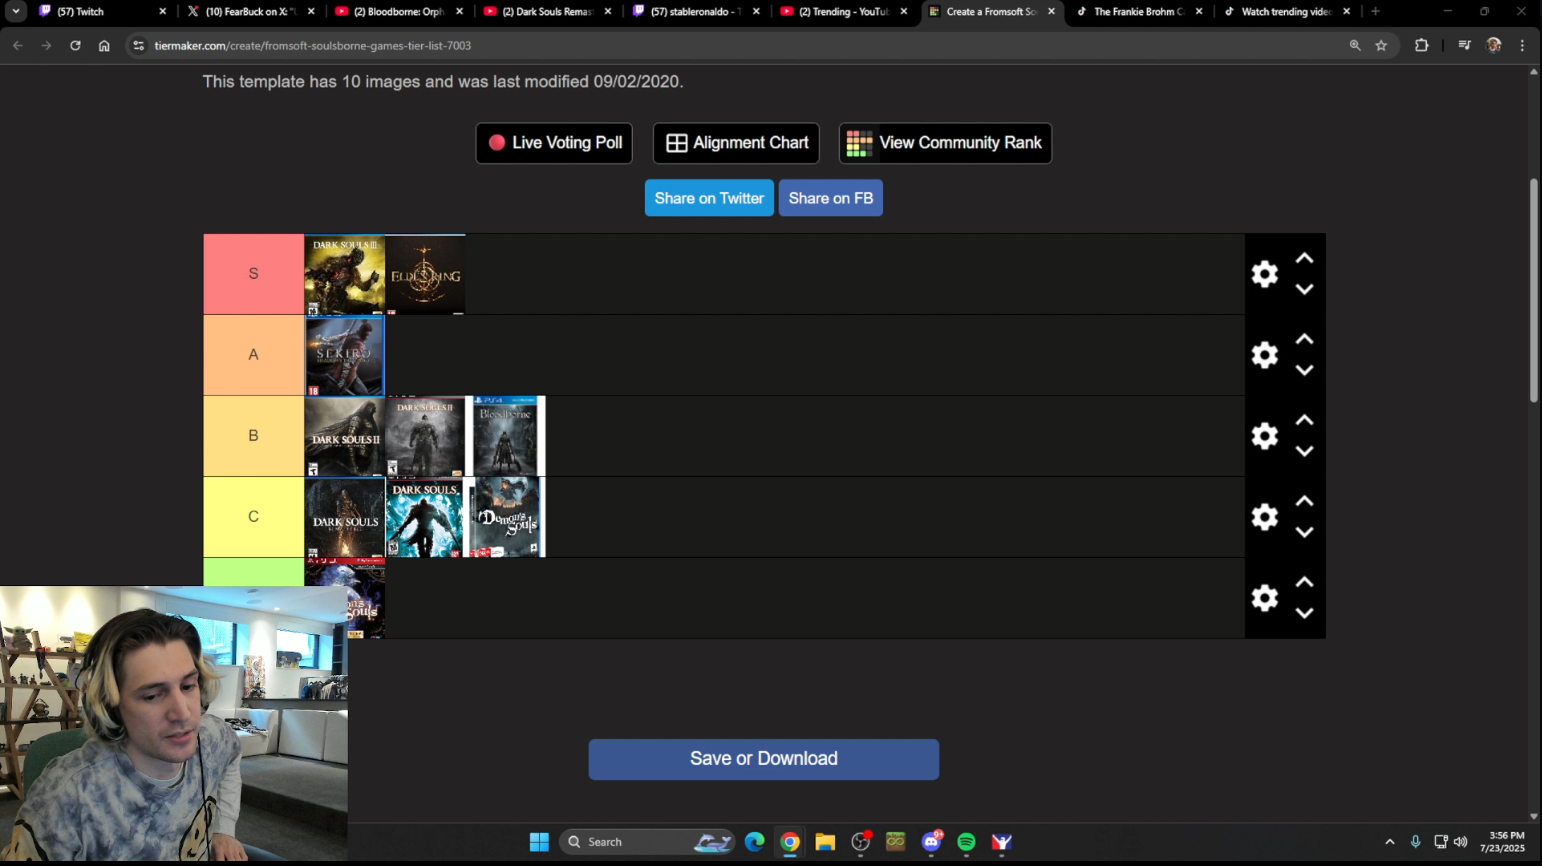
Task: Move the S tier row down
Action: (1304, 289)
